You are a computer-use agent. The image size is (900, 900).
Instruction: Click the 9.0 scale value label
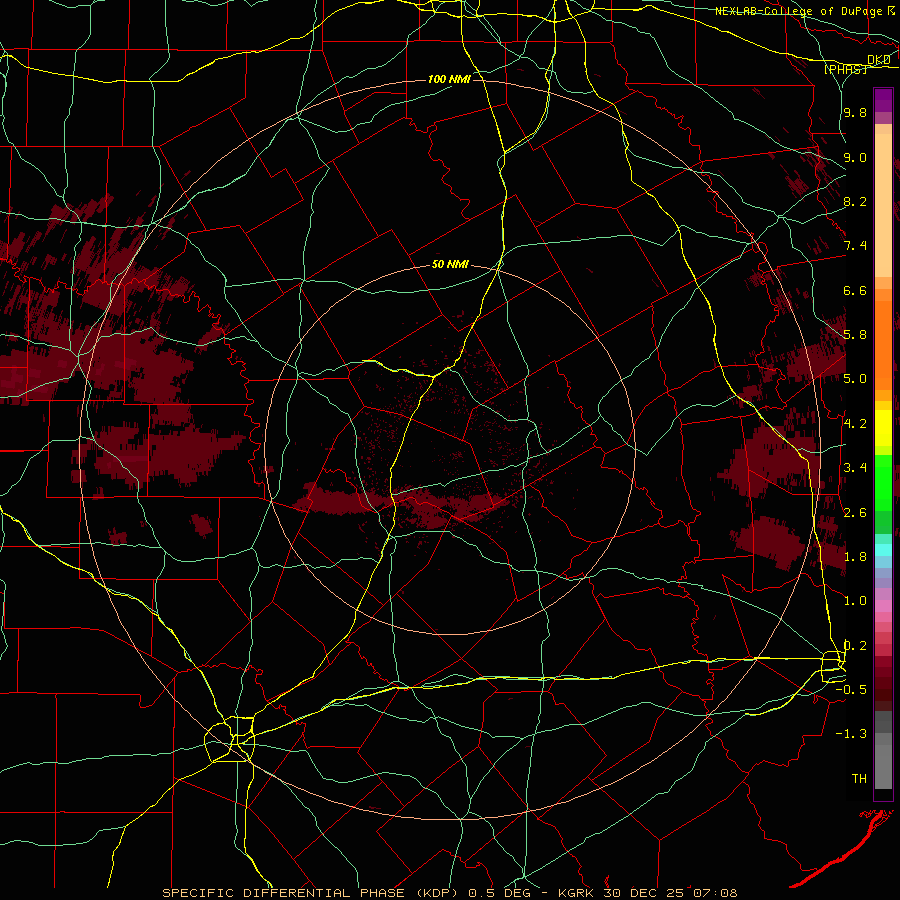[855, 157]
